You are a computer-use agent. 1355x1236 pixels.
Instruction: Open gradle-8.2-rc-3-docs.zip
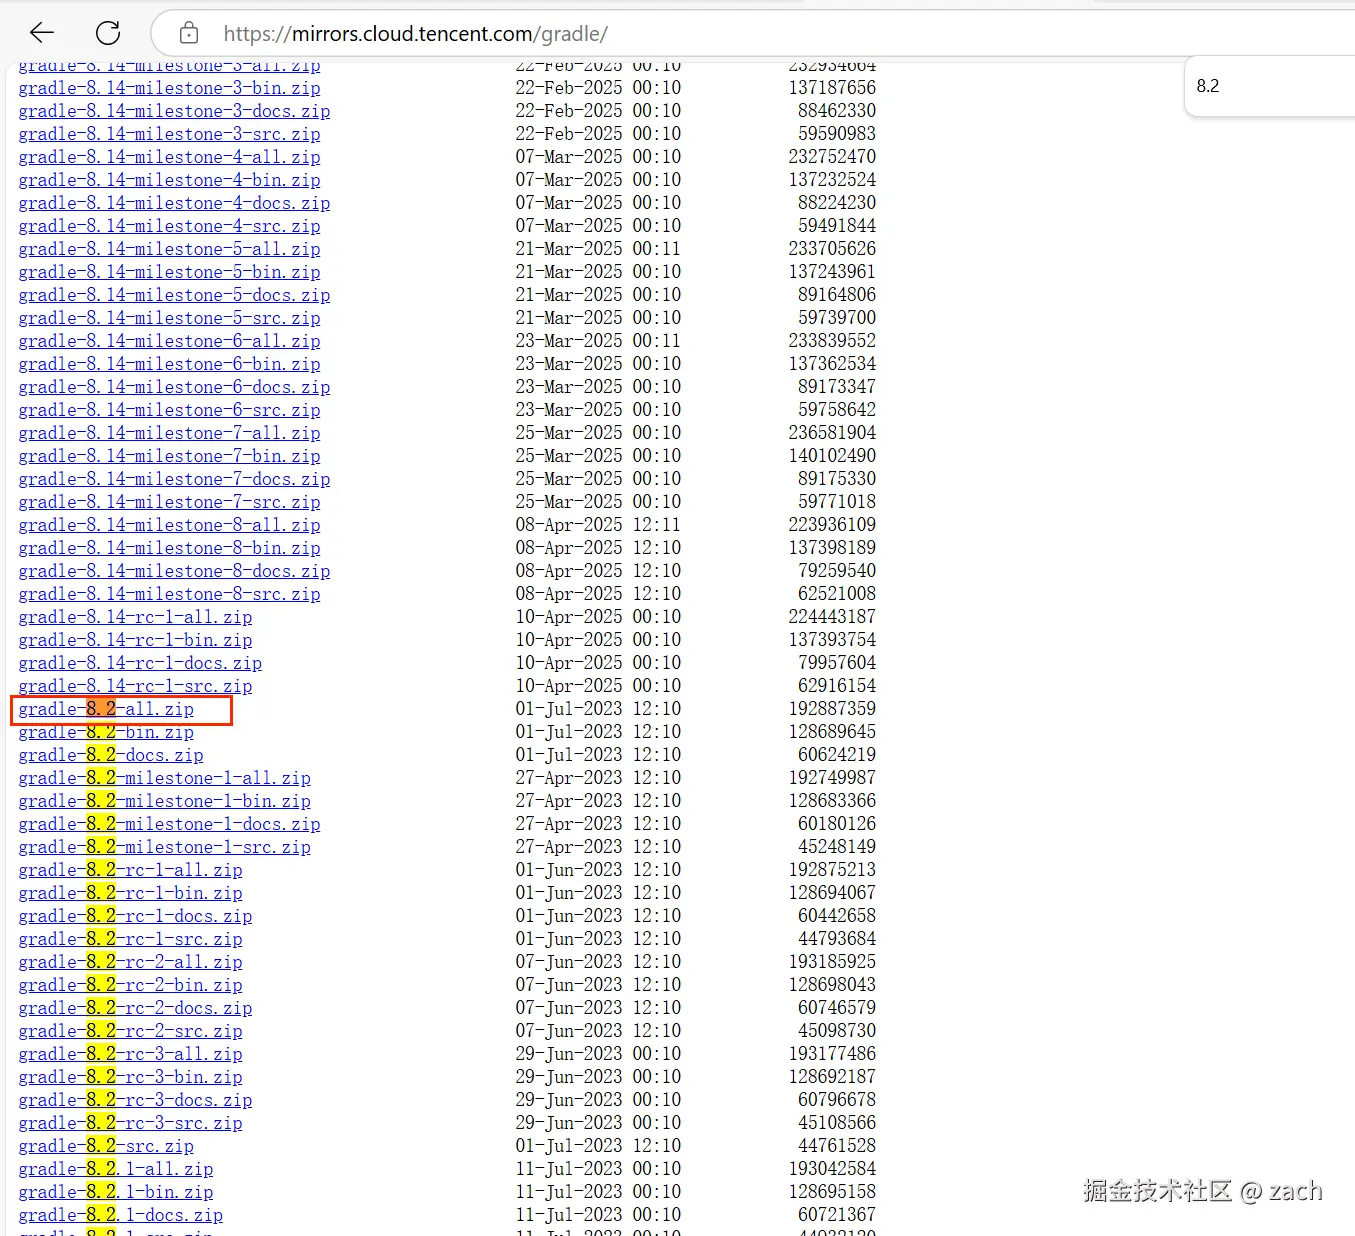[x=135, y=1100]
